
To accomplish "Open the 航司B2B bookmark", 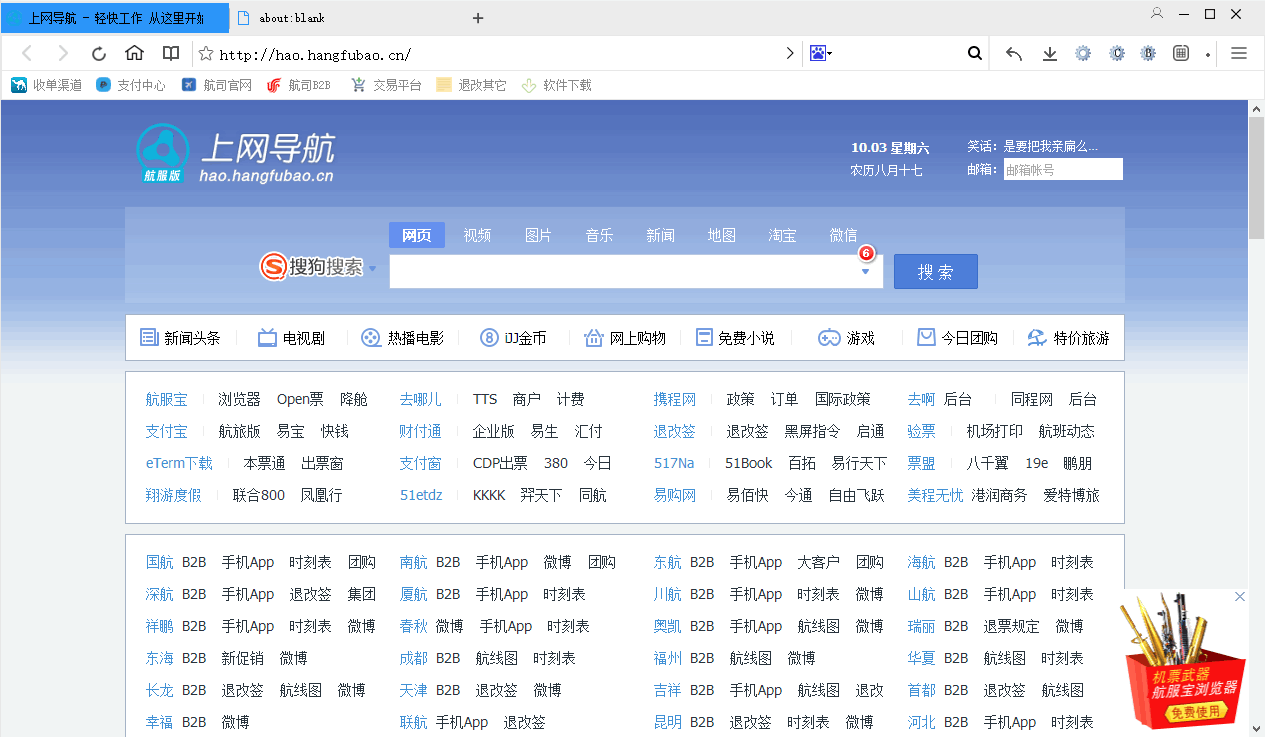I will pyautogui.click(x=299, y=86).
